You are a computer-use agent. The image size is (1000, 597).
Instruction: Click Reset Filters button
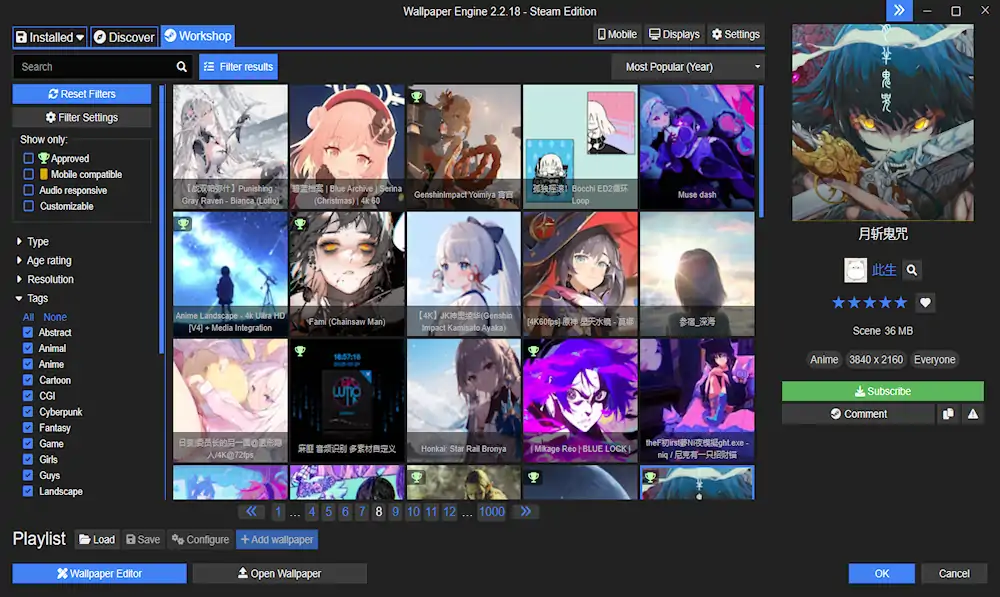coord(82,94)
